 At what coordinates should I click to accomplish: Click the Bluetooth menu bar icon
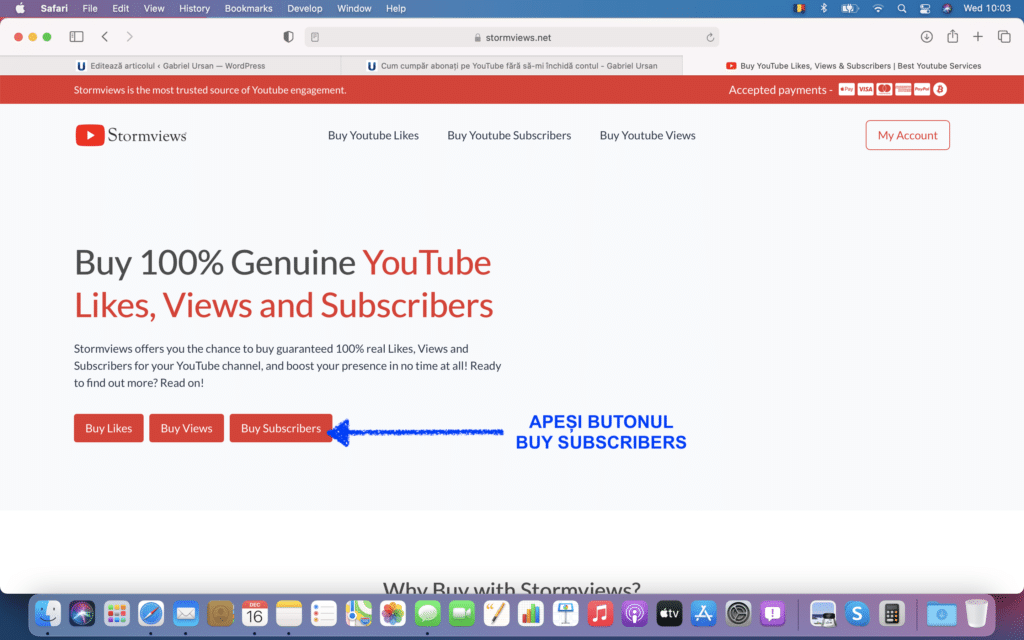point(824,8)
